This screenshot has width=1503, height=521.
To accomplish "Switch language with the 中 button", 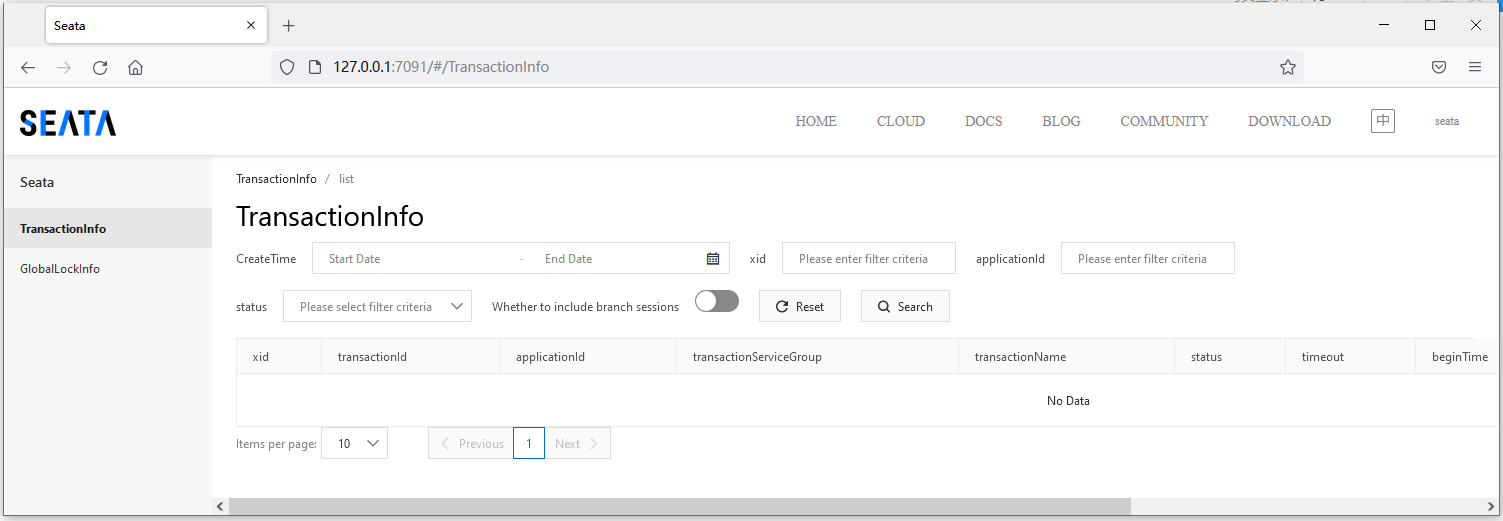I will pos(1383,121).
